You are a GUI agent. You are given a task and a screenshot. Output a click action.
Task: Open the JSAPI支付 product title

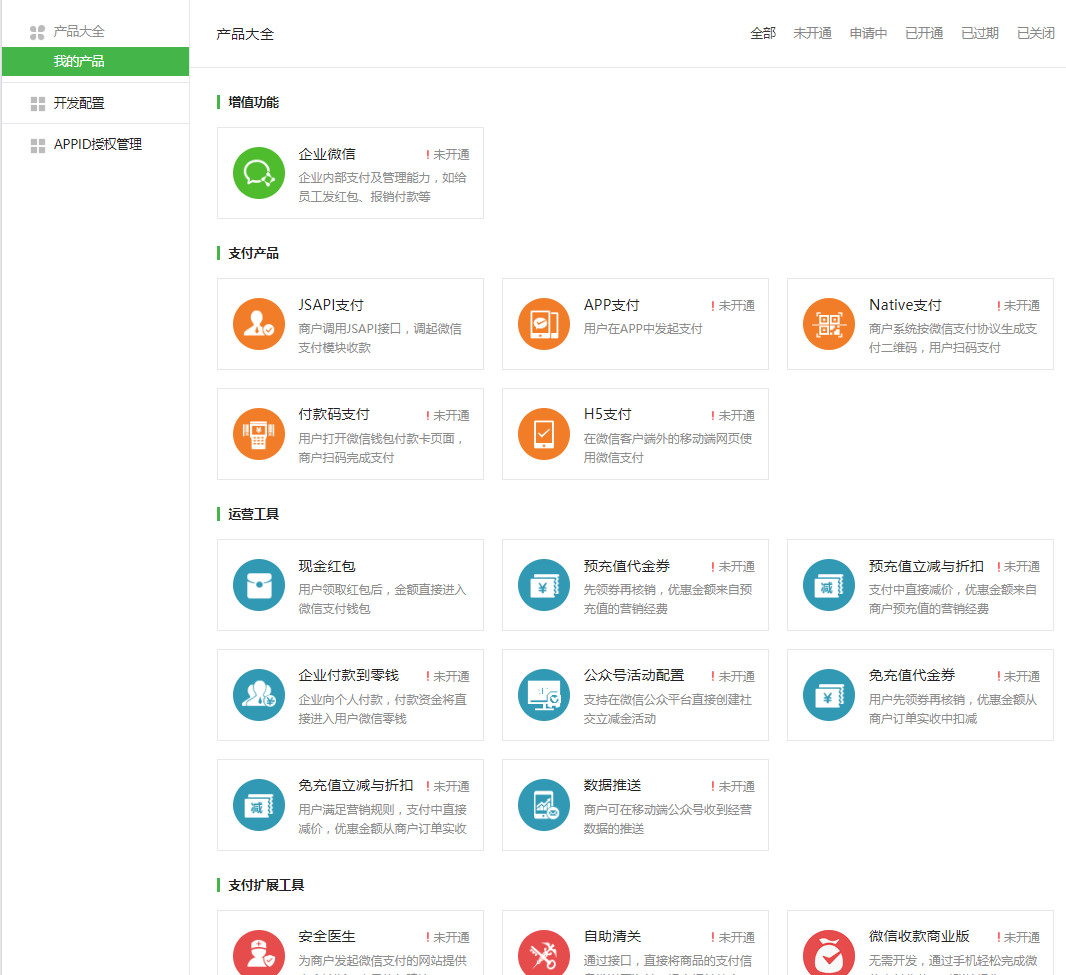(x=331, y=305)
